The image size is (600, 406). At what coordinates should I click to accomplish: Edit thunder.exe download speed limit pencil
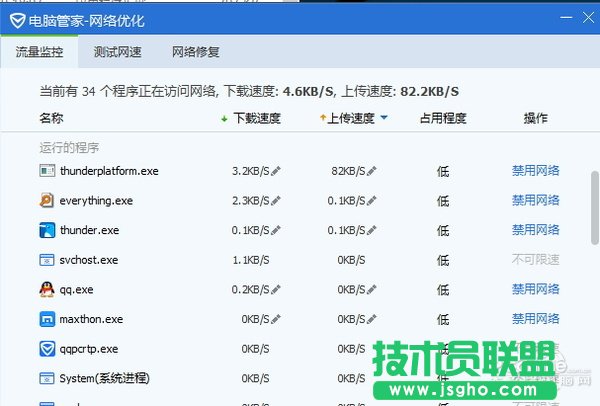(x=276, y=230)
